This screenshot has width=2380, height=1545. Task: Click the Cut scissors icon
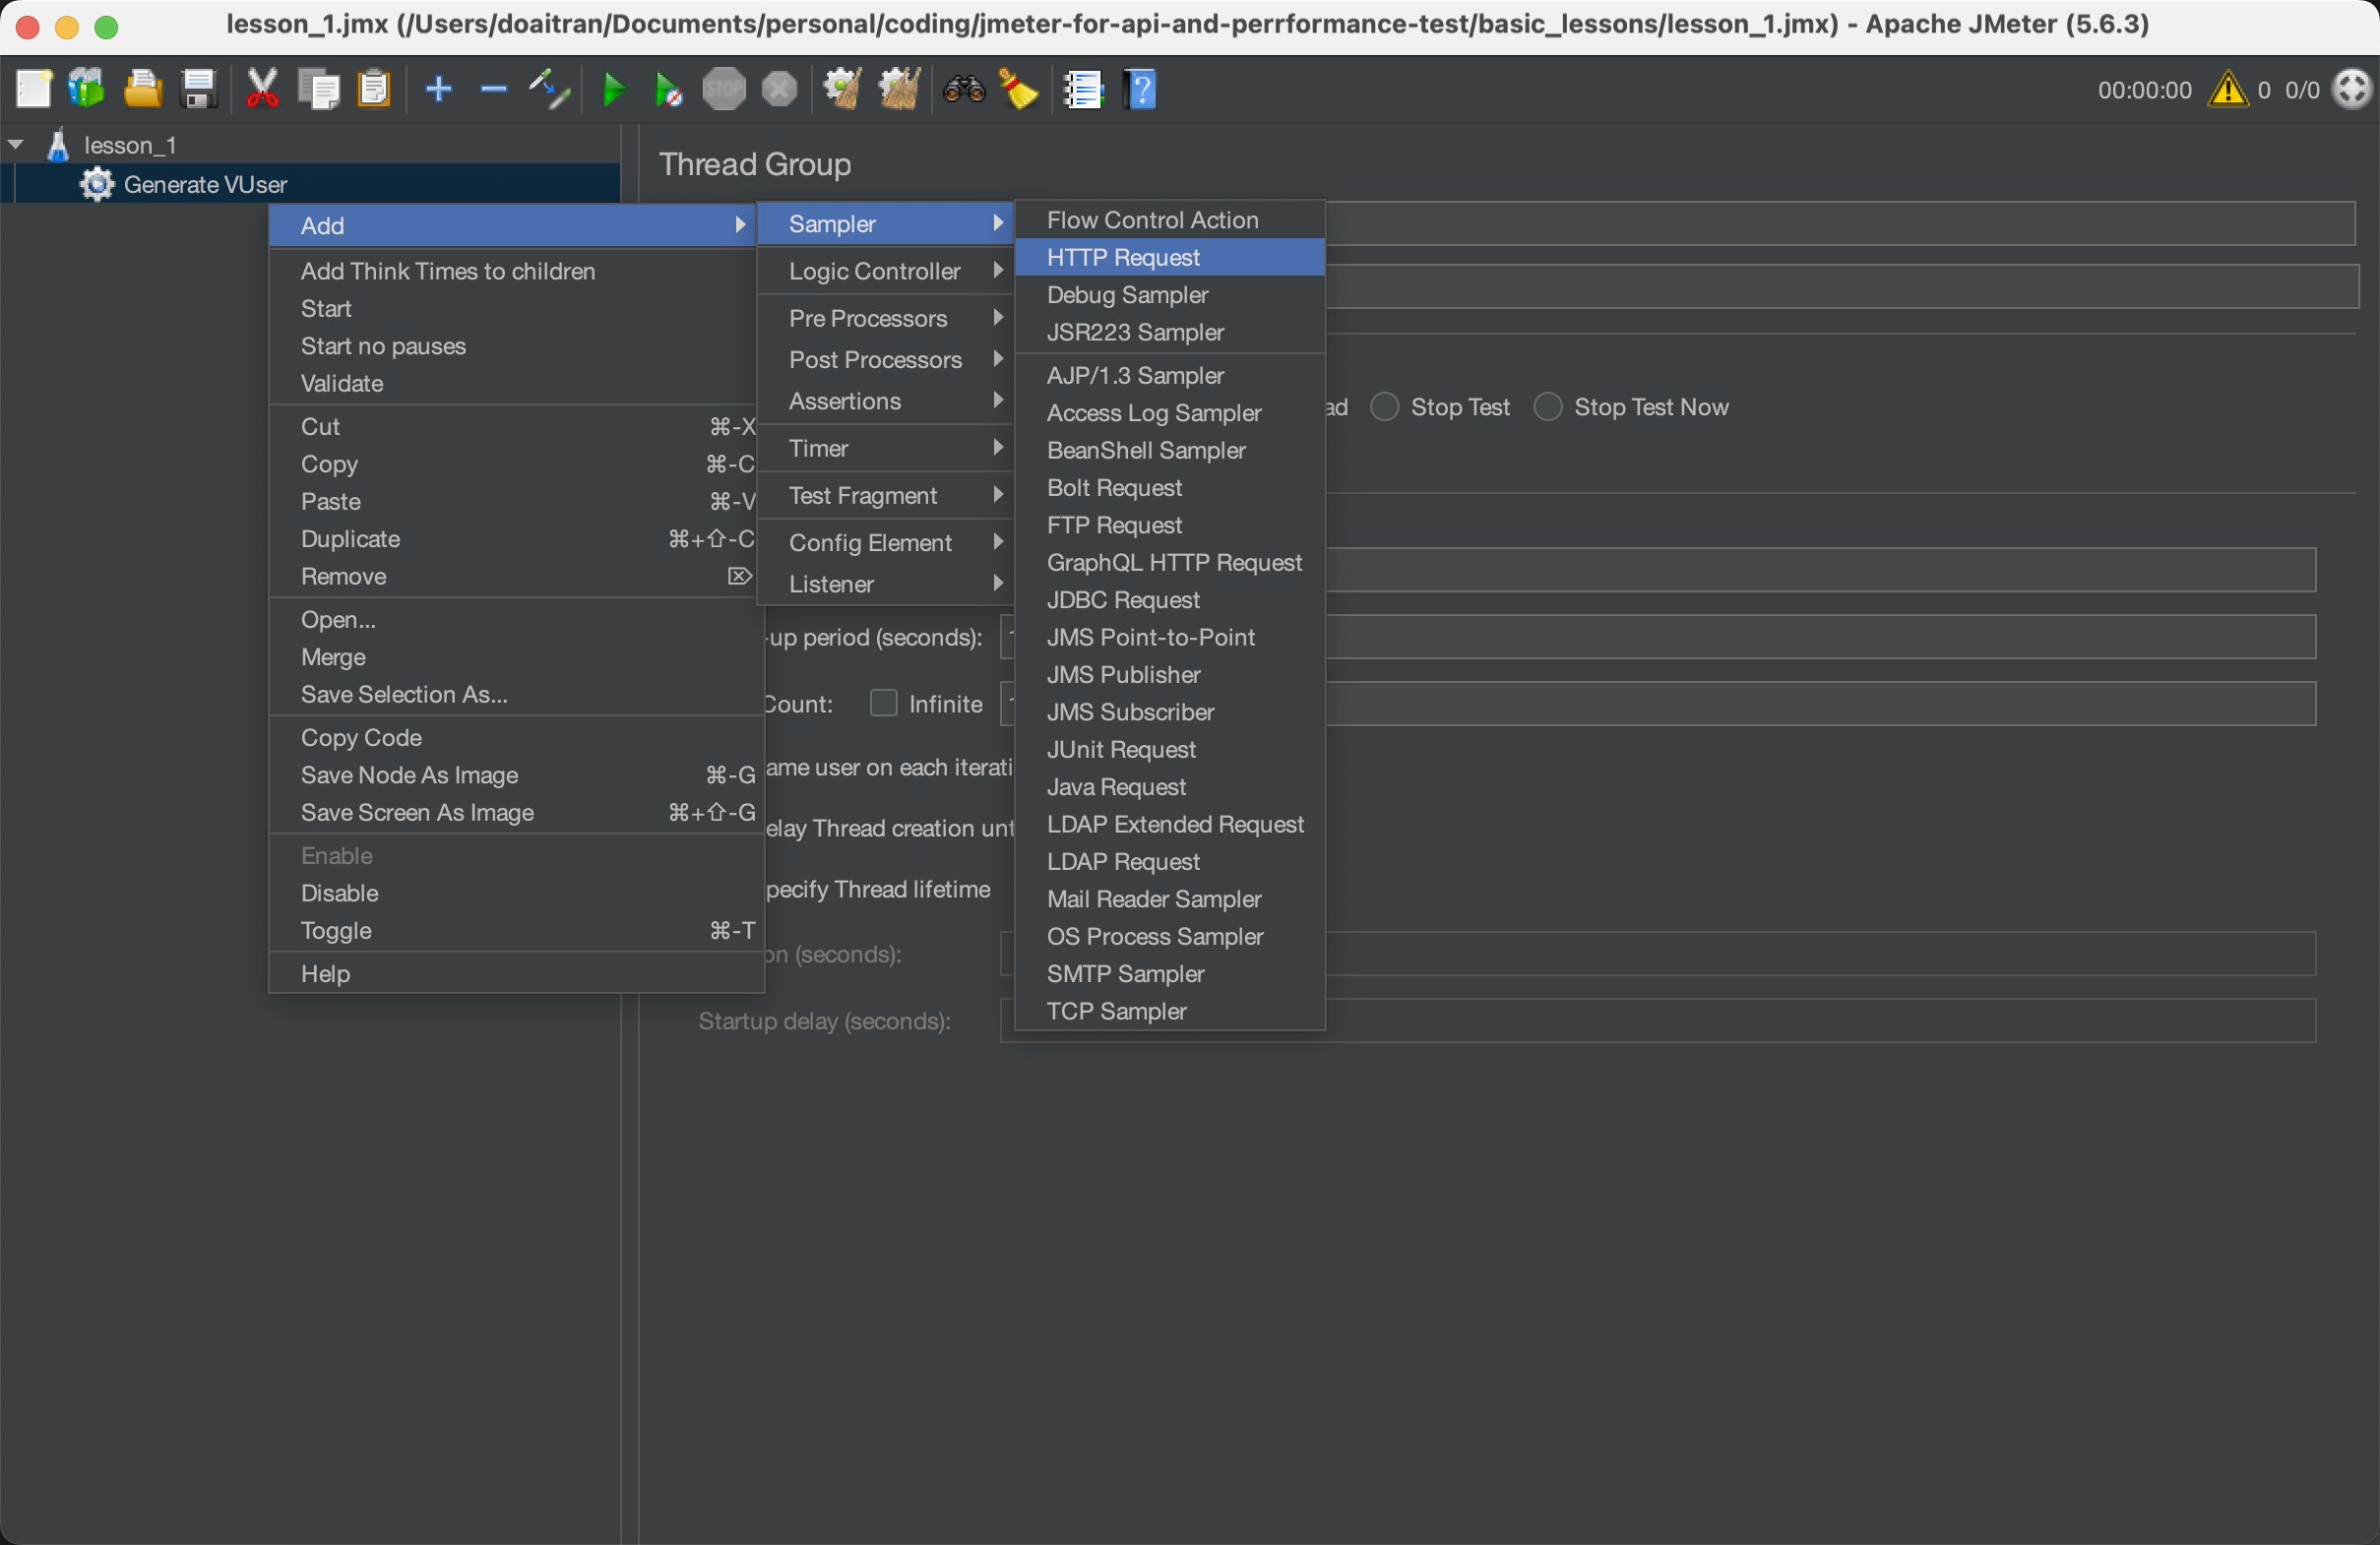pyautogui.click(x=262, y=89)
